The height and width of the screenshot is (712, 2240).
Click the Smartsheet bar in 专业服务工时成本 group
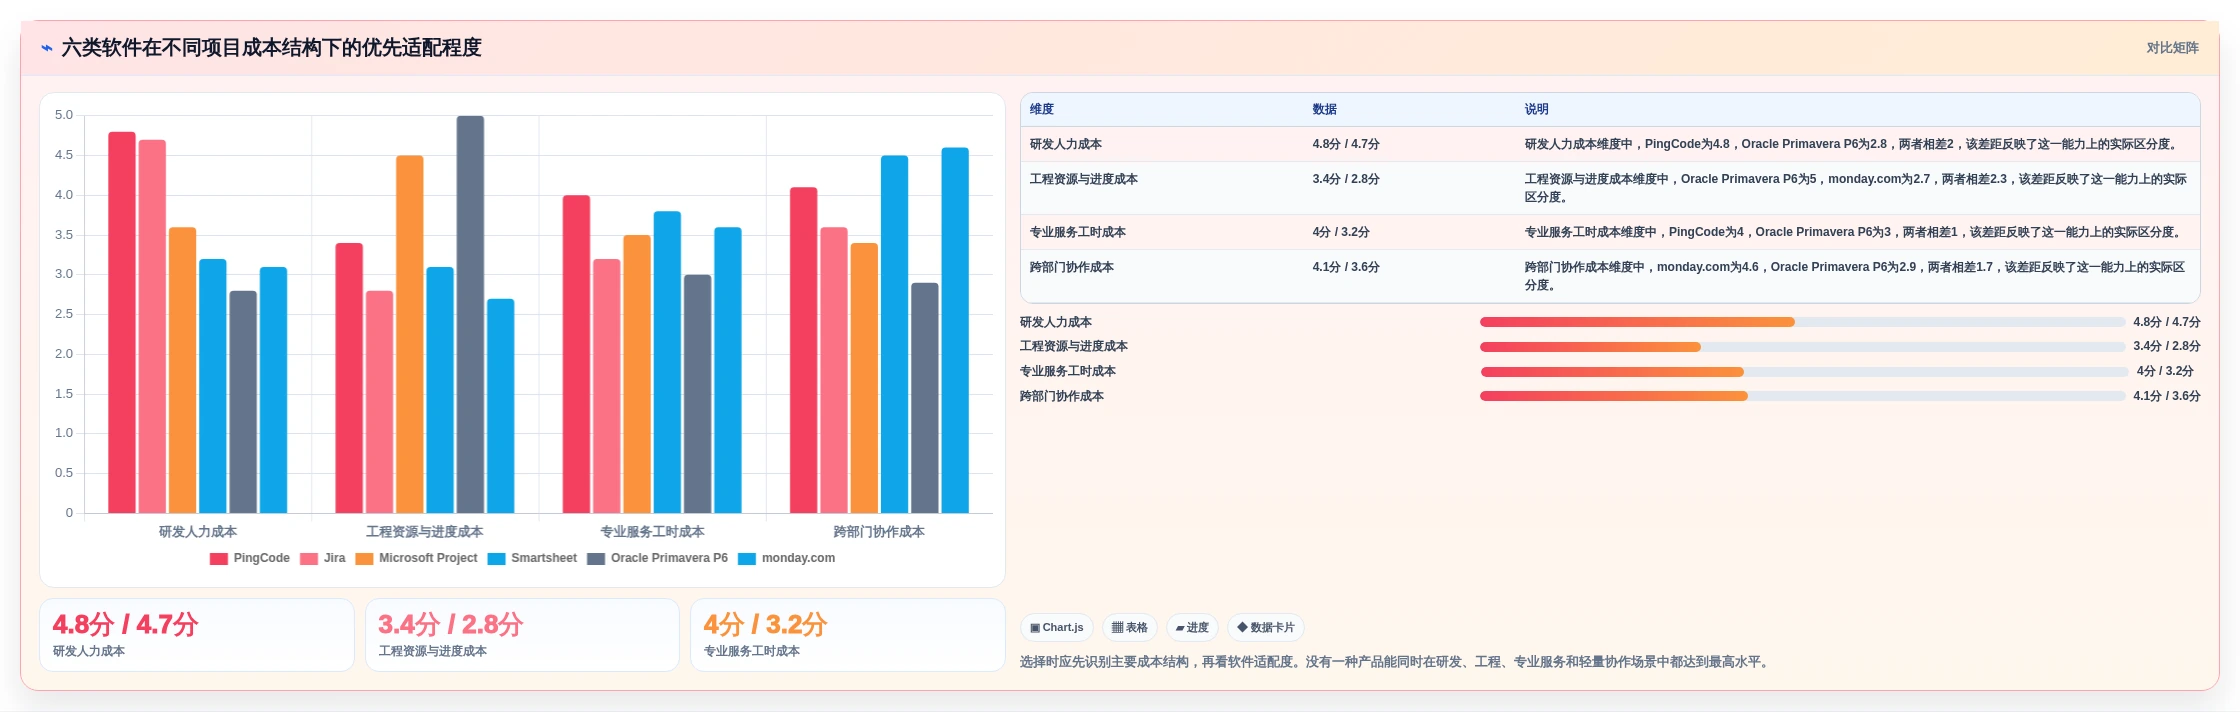(x=667, y=362)
